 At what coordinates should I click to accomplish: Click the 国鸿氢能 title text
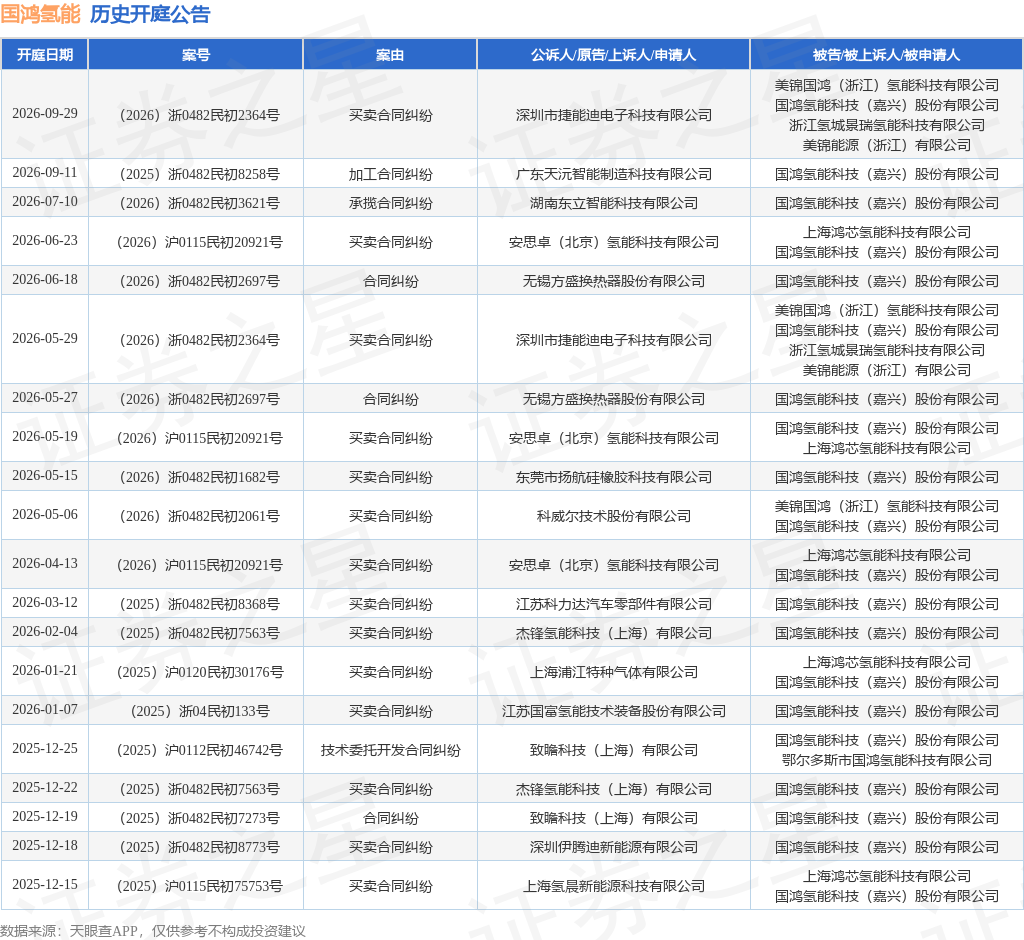40,14
